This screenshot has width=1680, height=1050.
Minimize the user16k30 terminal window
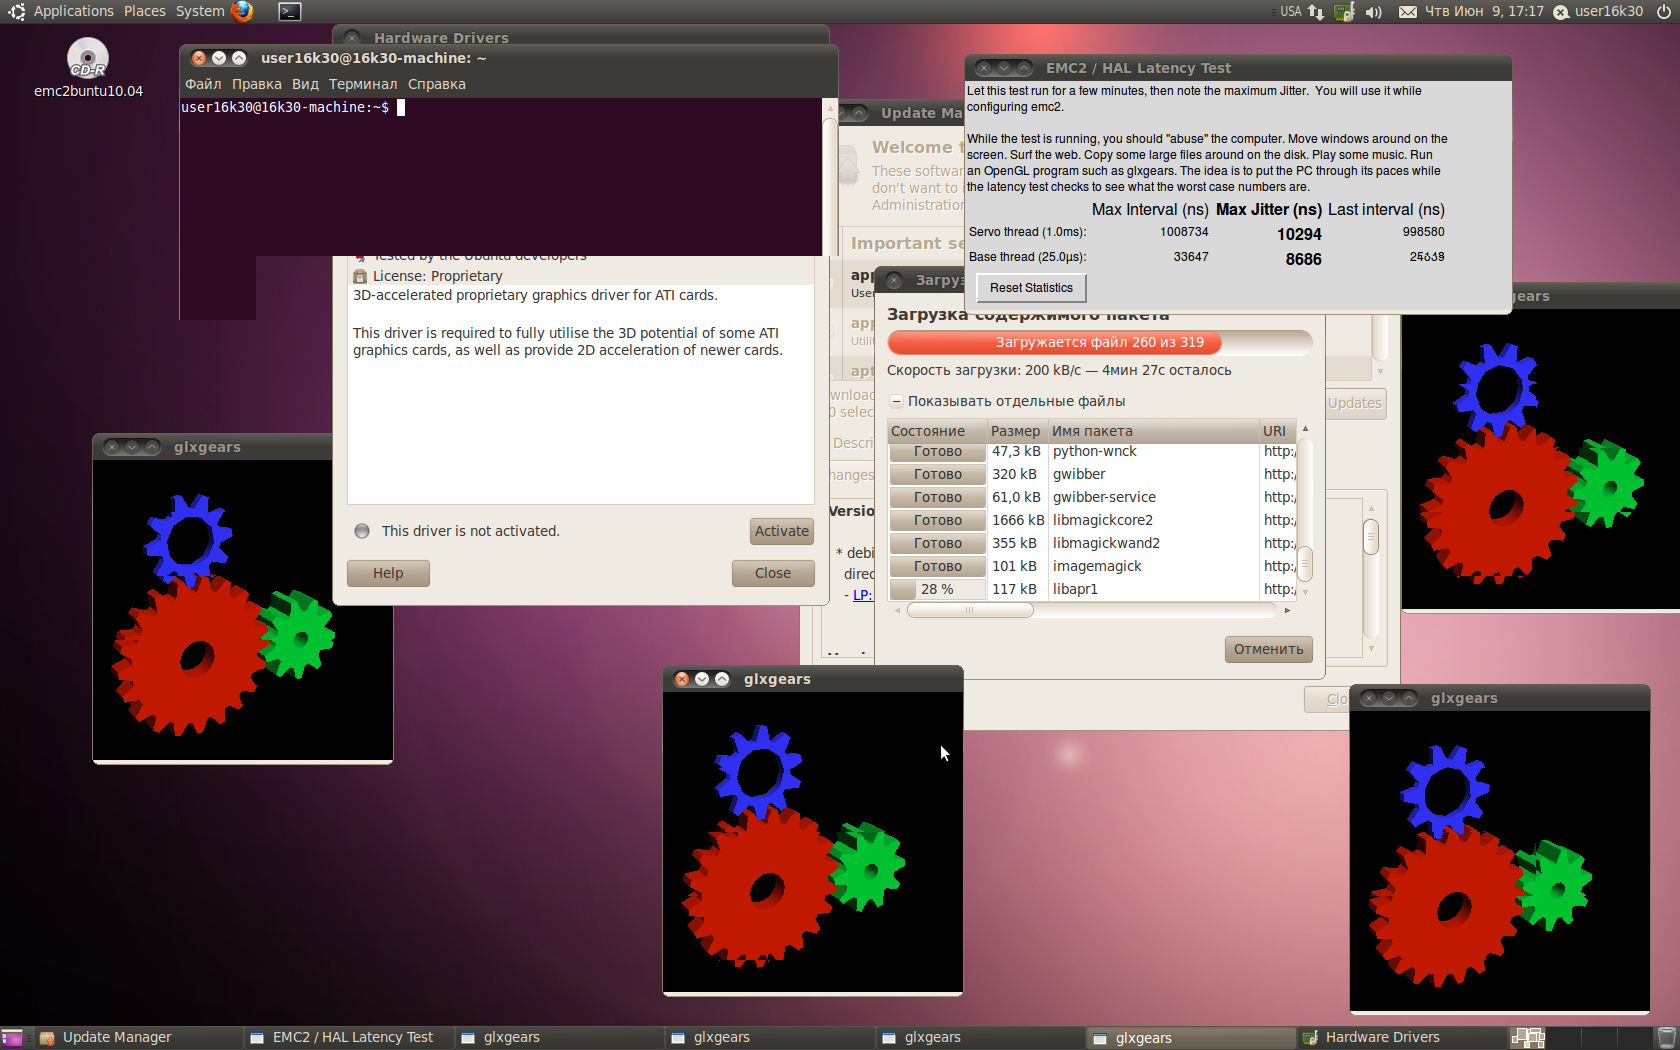pos(219,58)
